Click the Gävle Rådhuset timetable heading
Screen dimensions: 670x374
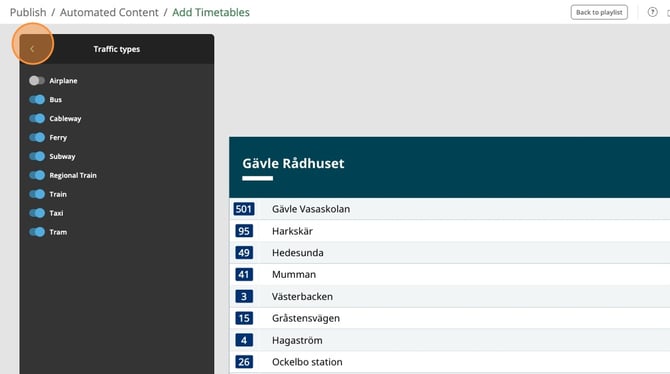click(293, 163)
